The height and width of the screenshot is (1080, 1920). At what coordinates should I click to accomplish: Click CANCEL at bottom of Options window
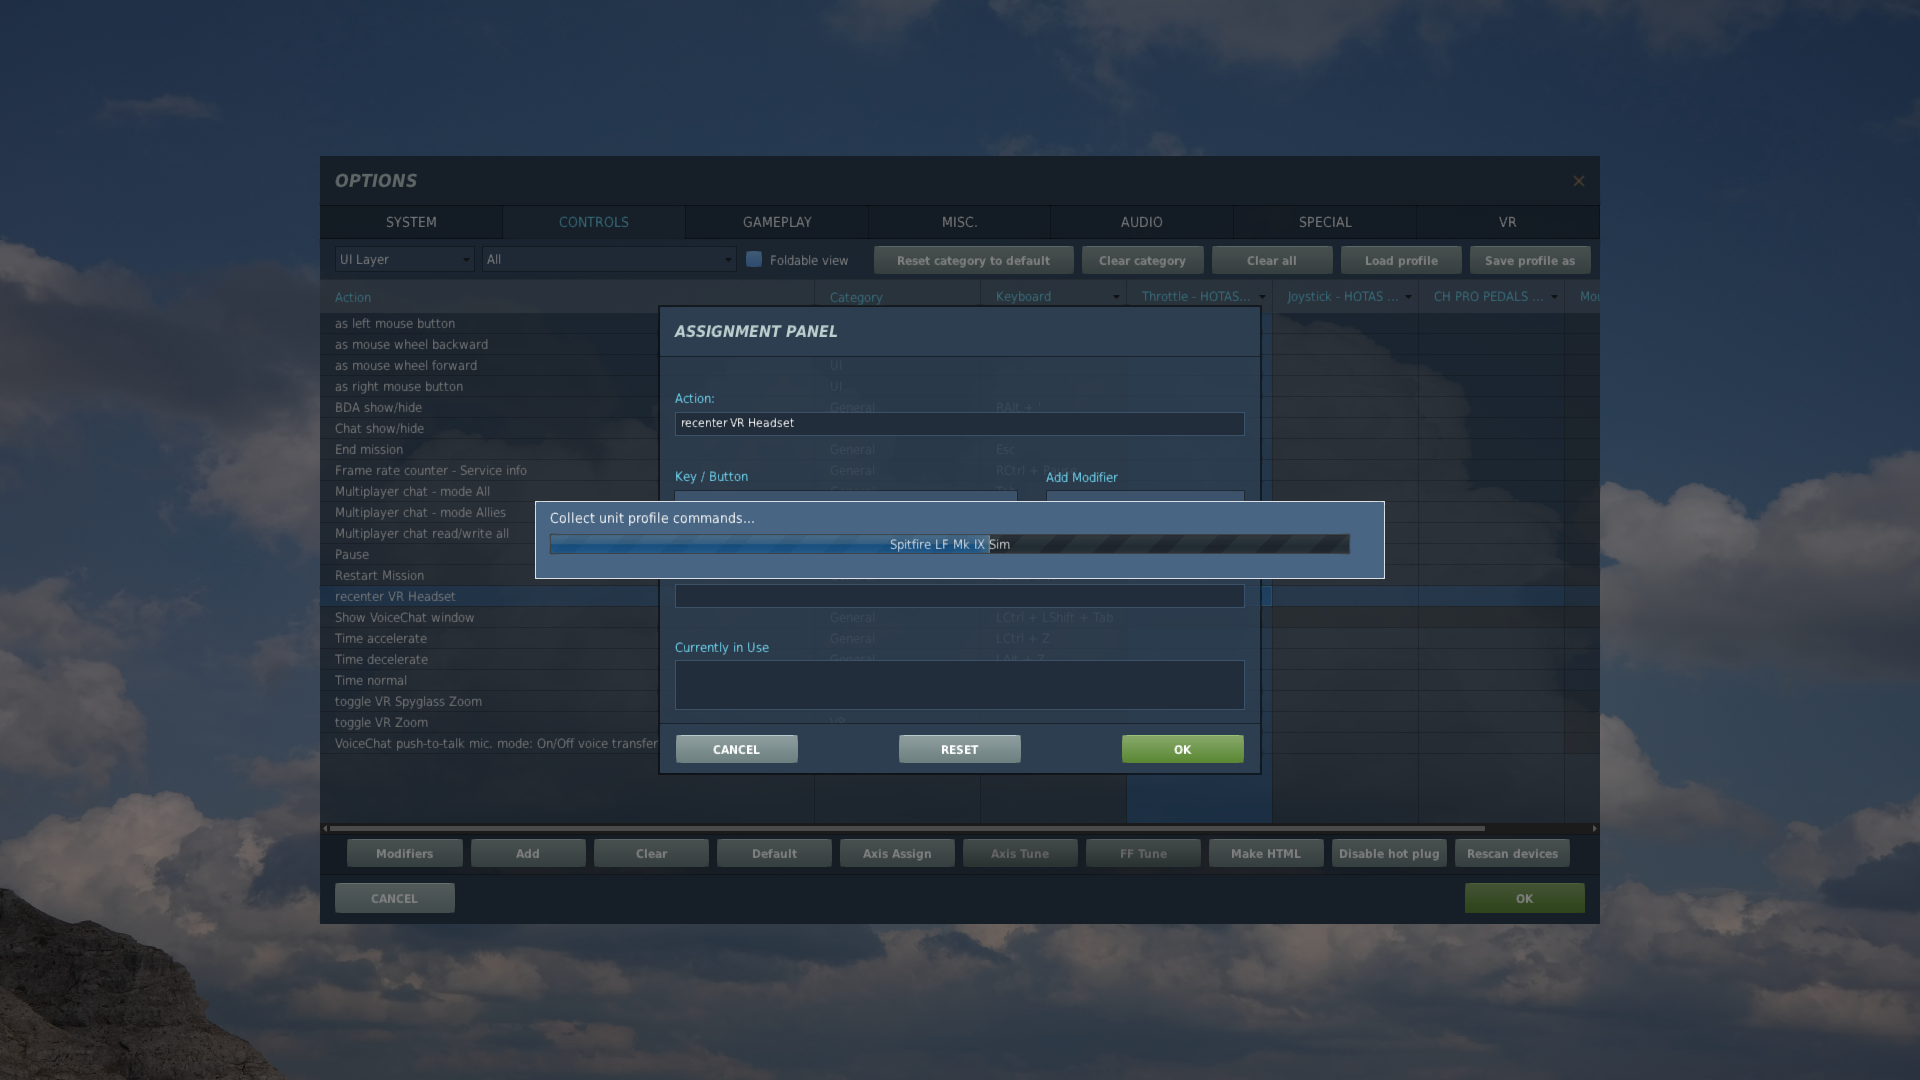pyautogui.click(x=395, y=898)
